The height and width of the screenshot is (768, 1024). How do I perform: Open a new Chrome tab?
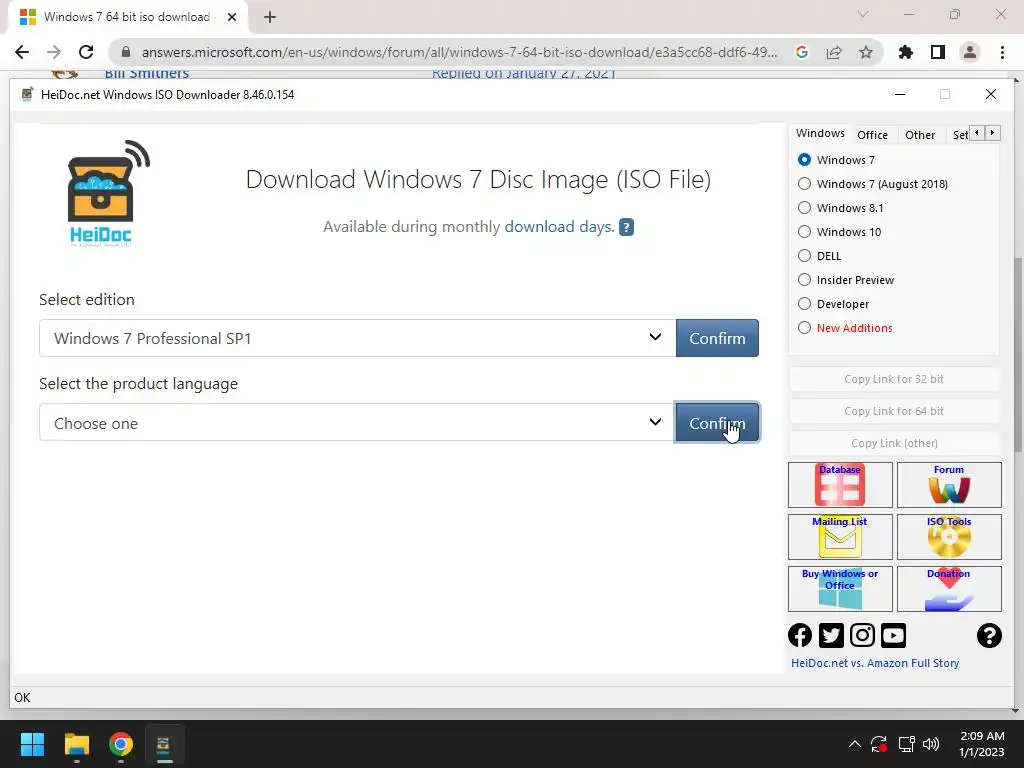(270, 17)
